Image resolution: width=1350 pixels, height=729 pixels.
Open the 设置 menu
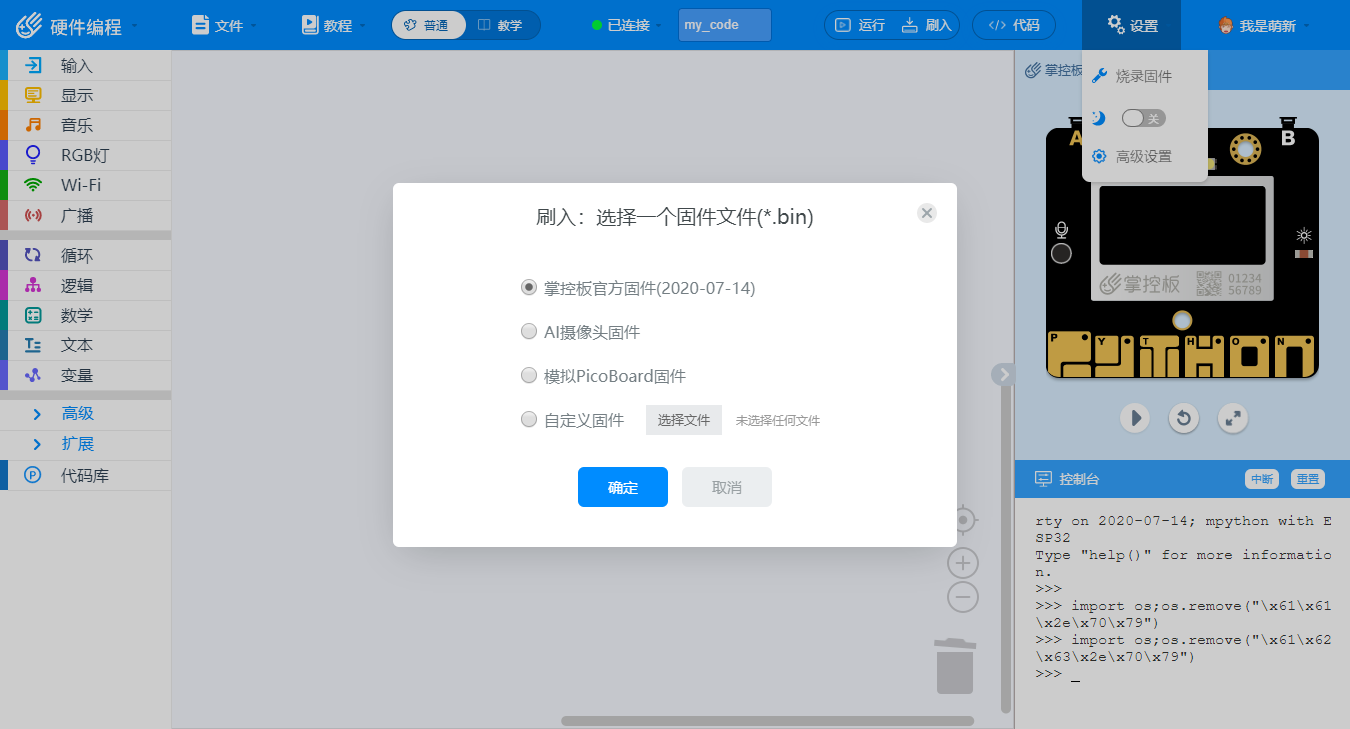(x=1132, y=25)
